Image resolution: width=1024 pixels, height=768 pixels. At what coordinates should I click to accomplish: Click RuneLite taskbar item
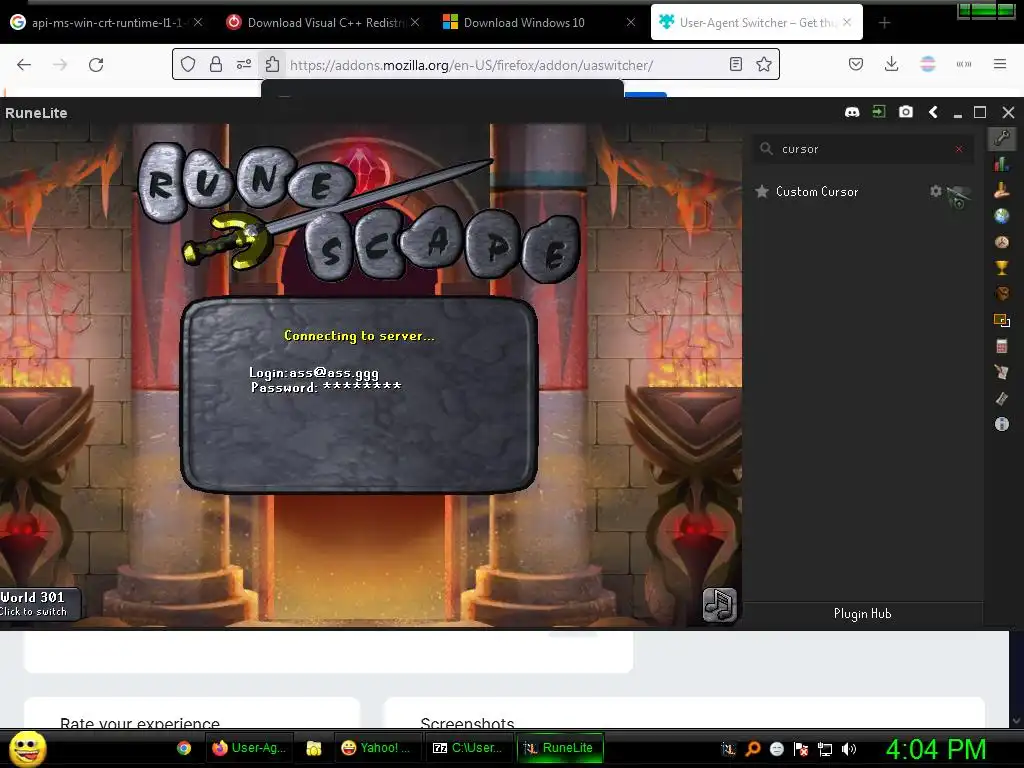click(560, 748)
